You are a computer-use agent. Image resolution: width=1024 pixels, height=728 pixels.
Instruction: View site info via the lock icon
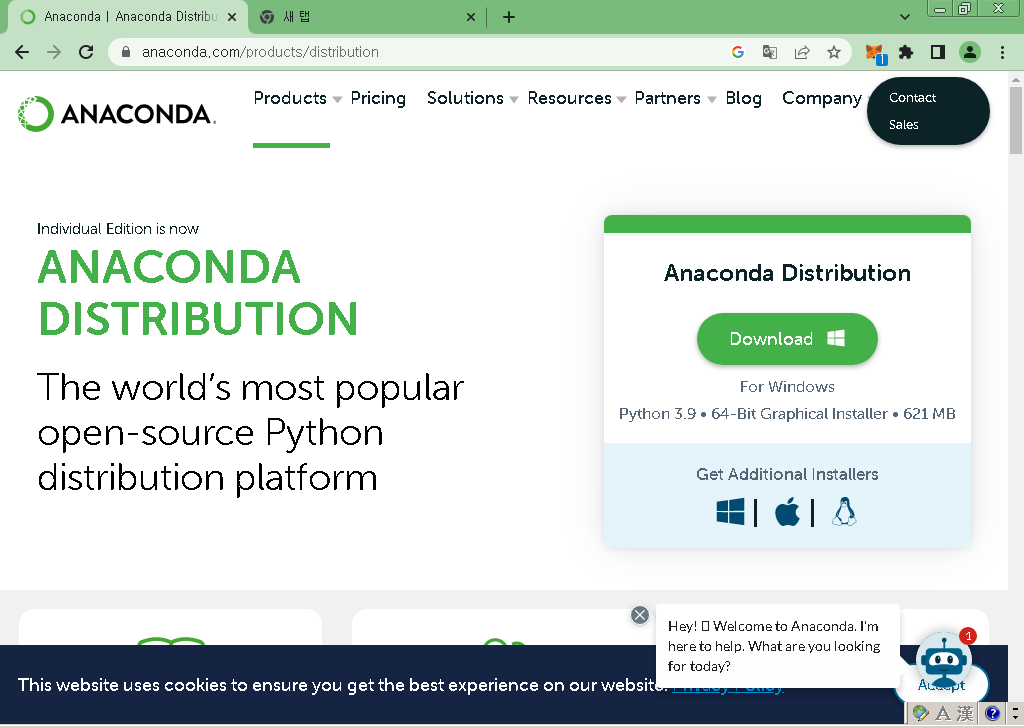pyautogui.click(x=126, y=52)
